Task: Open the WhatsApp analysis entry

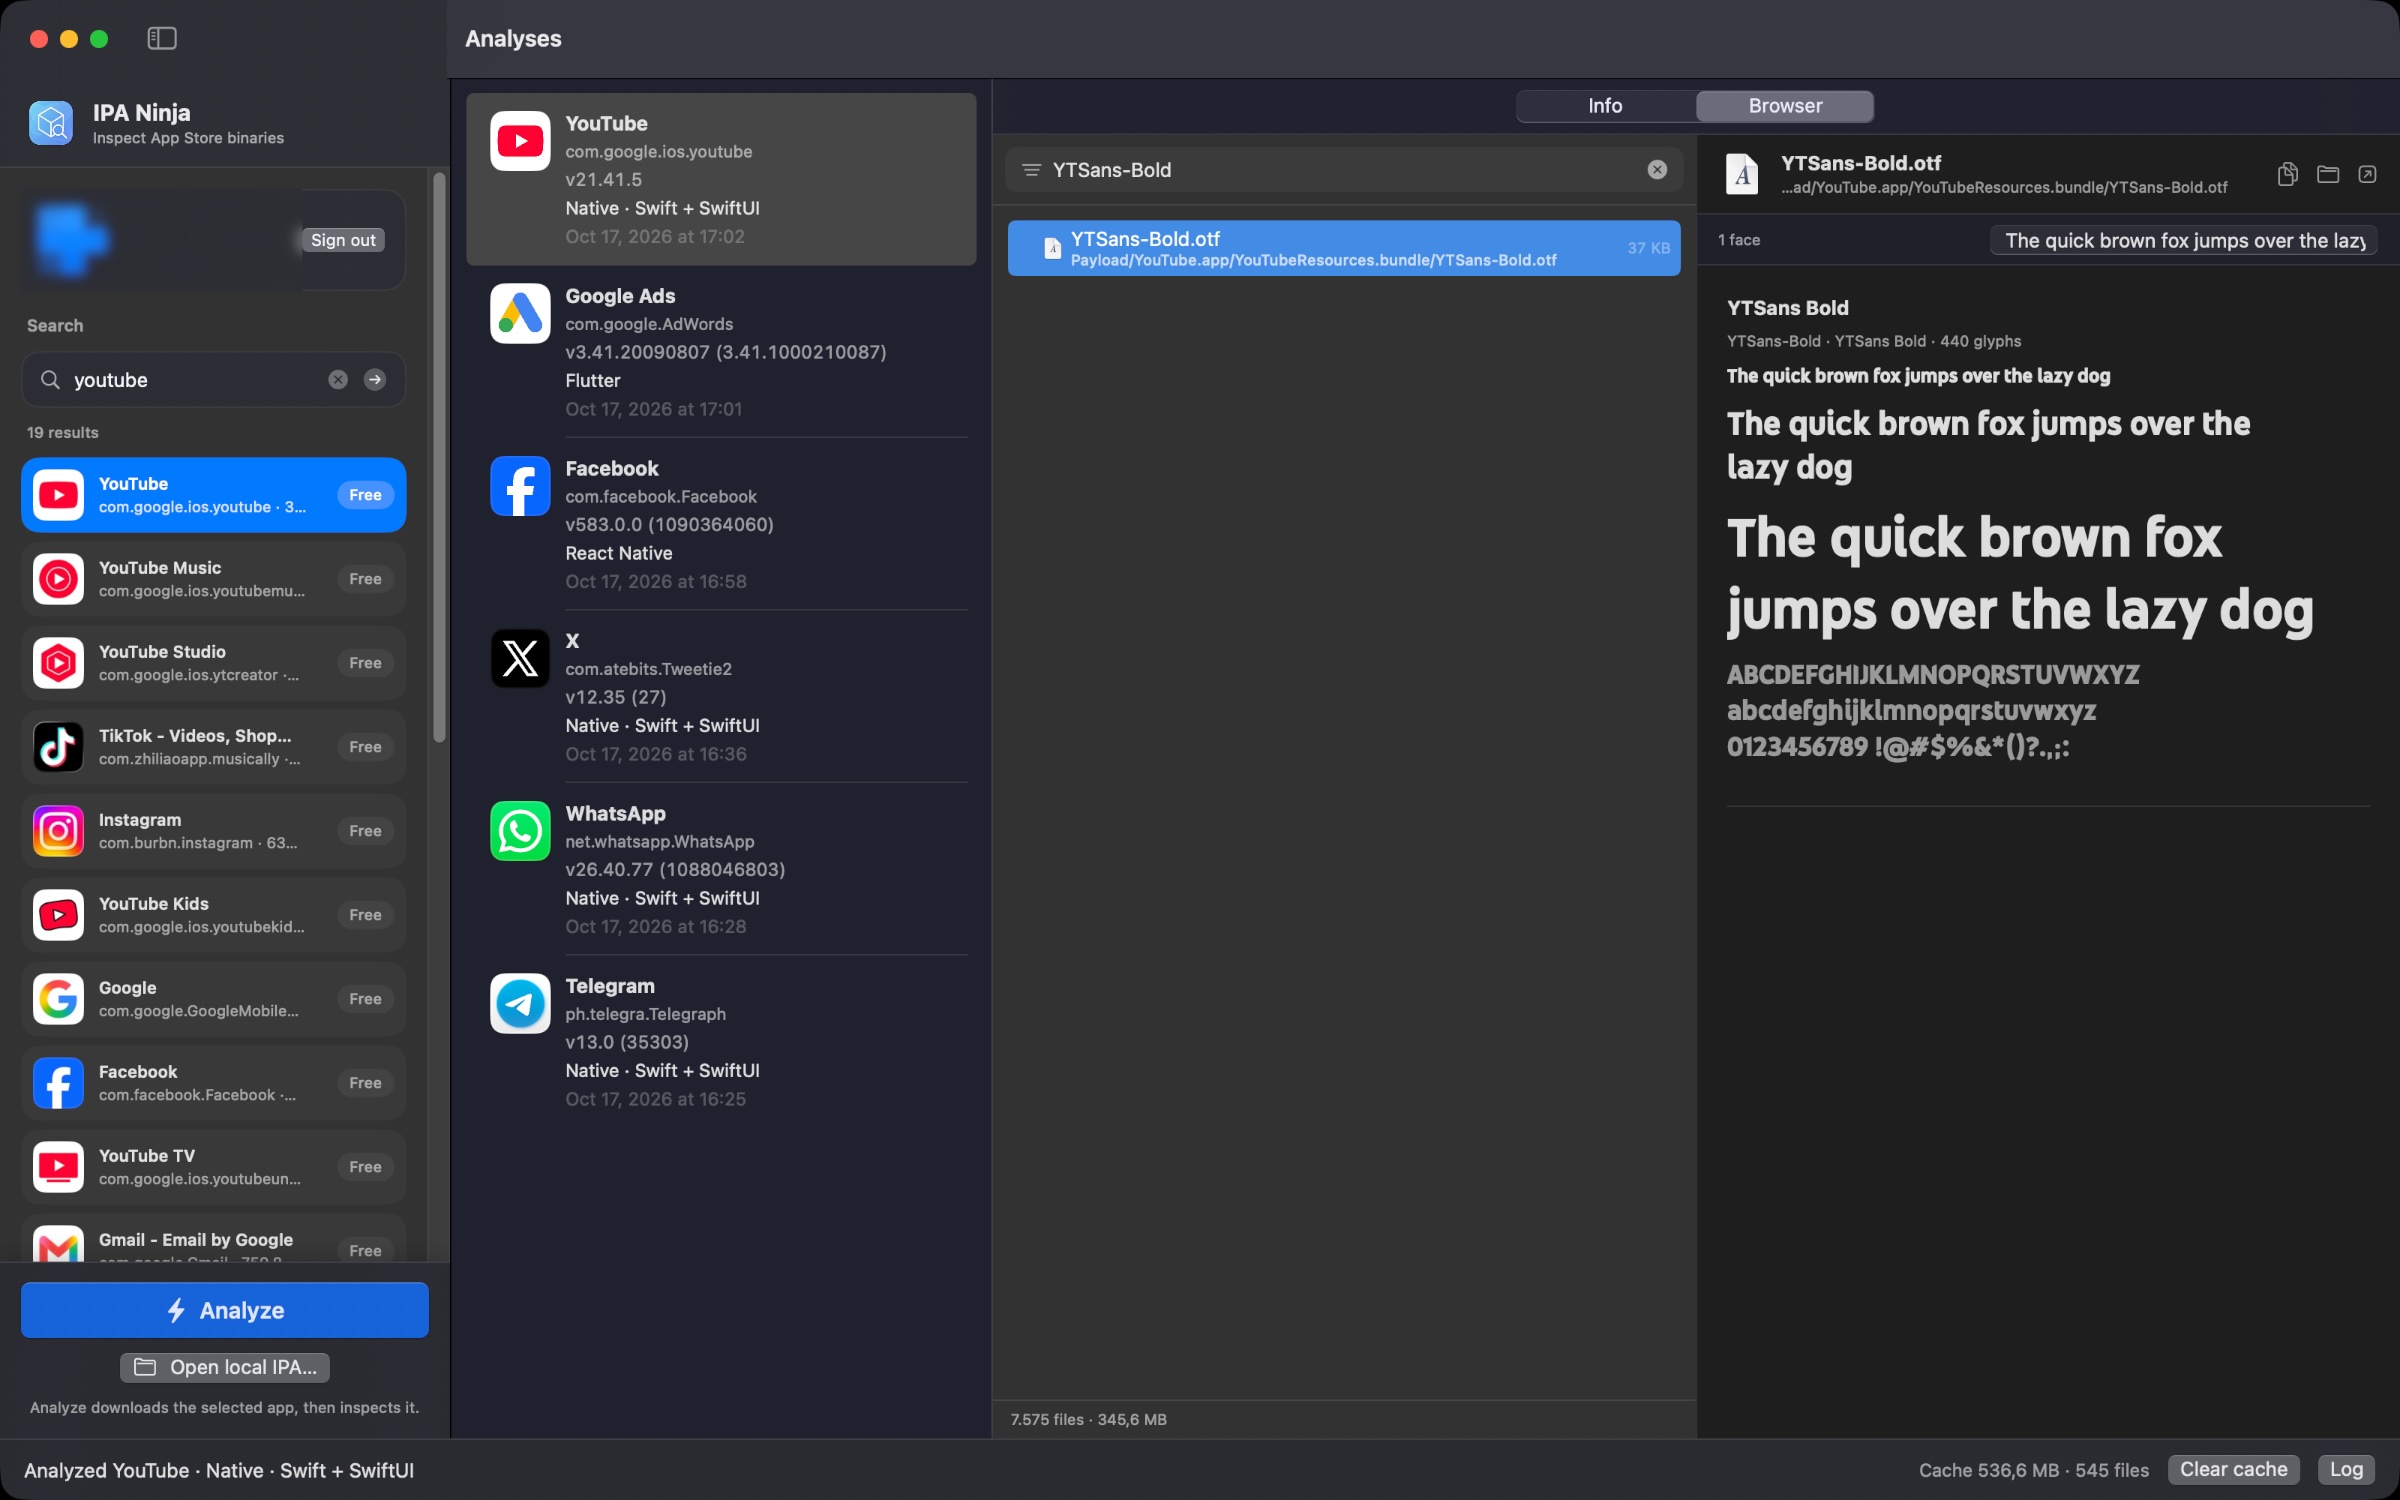Action: tap(721, 869)
